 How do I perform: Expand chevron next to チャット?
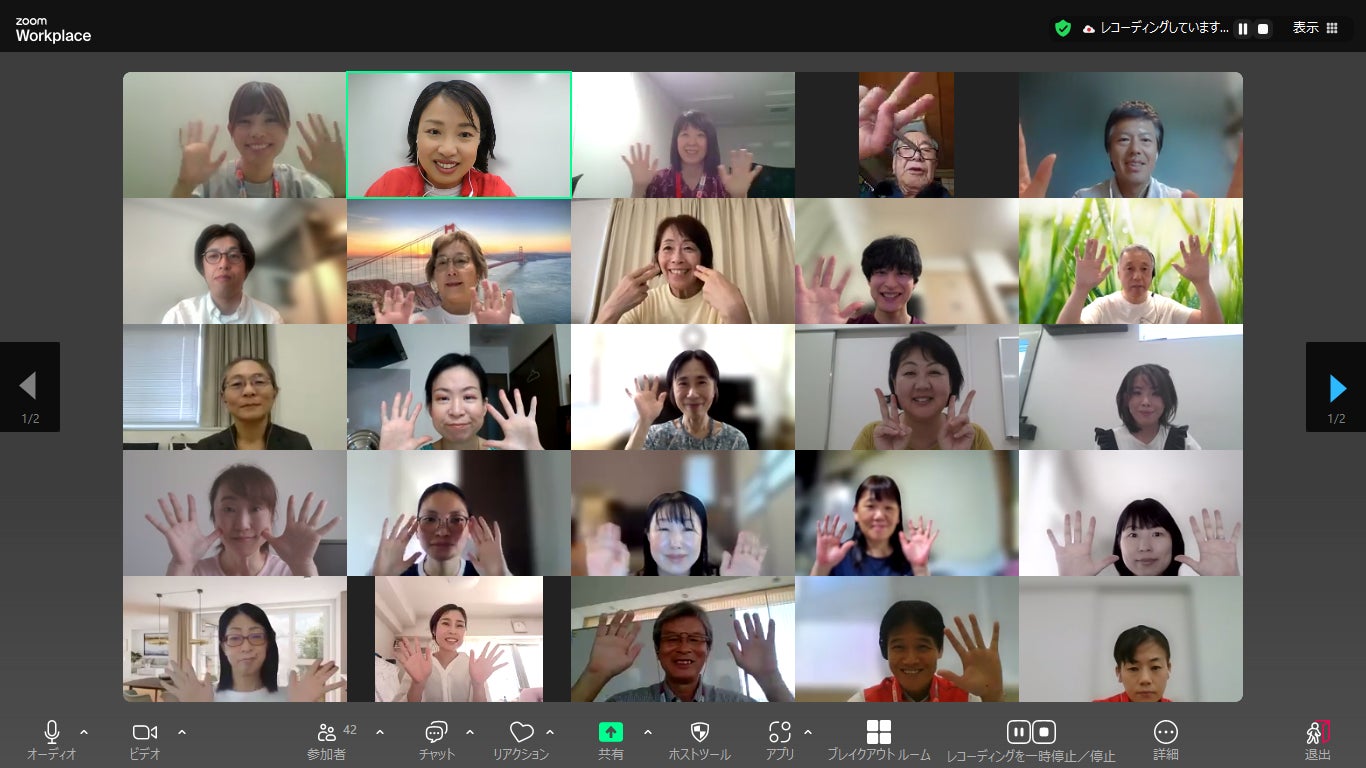pyautogui.click(x=470, y=732)
